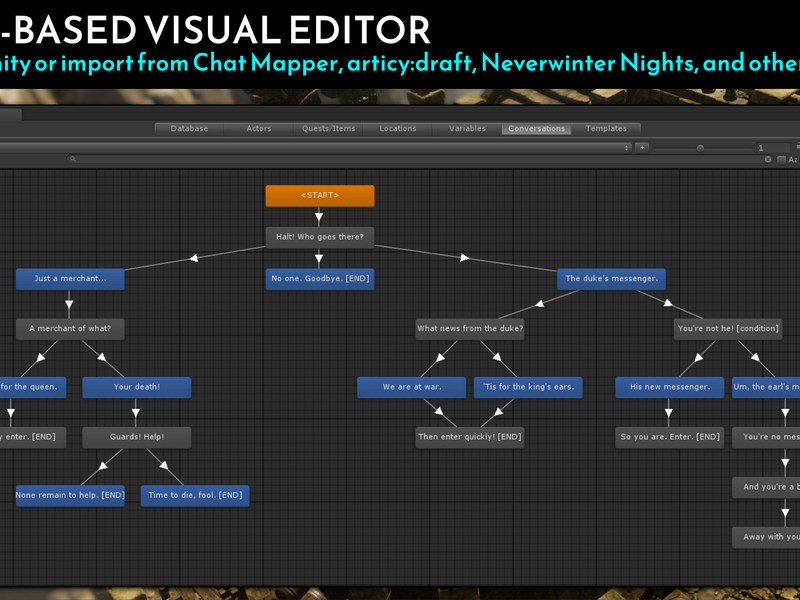Toggle the Aa case-sensitive checkbox

[x=781, y=160]
